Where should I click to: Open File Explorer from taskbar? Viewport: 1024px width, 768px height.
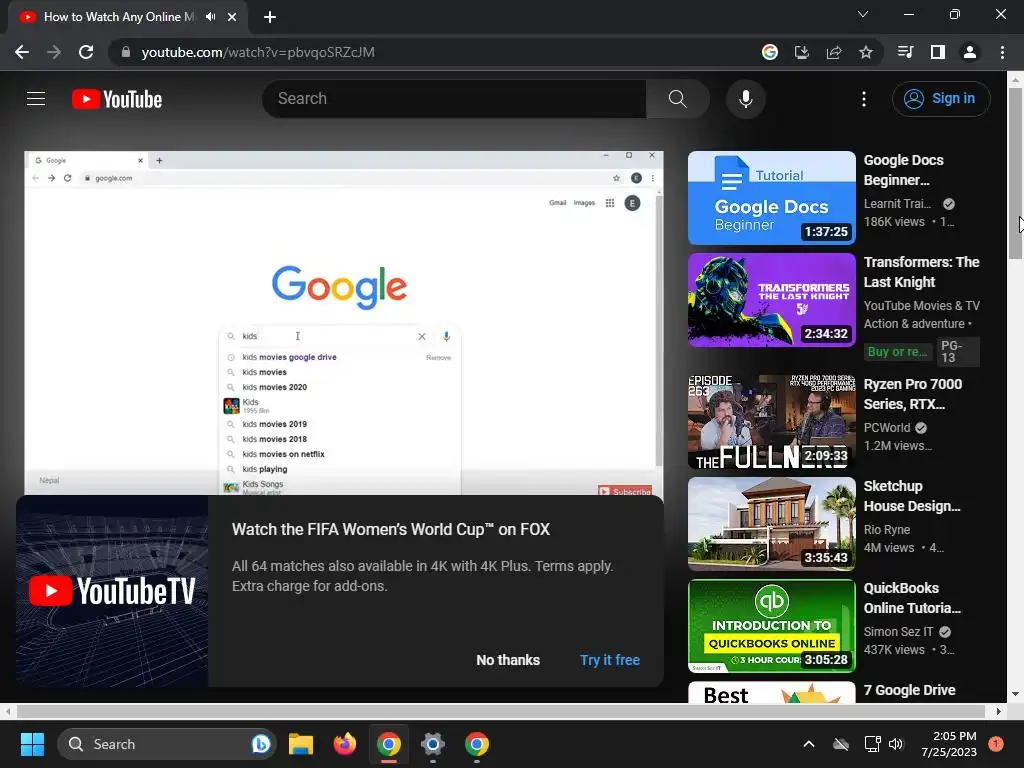coord(301,744)
